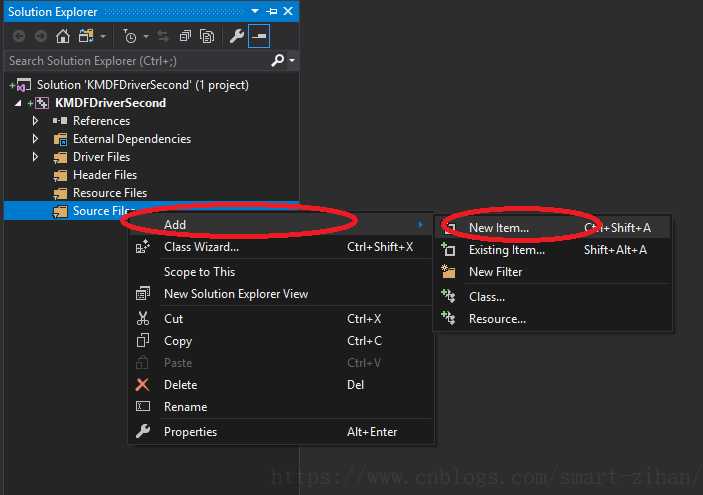Expand the Driver Files node
The width and height of the screenshot is (703, 495).
pos(35,156)
